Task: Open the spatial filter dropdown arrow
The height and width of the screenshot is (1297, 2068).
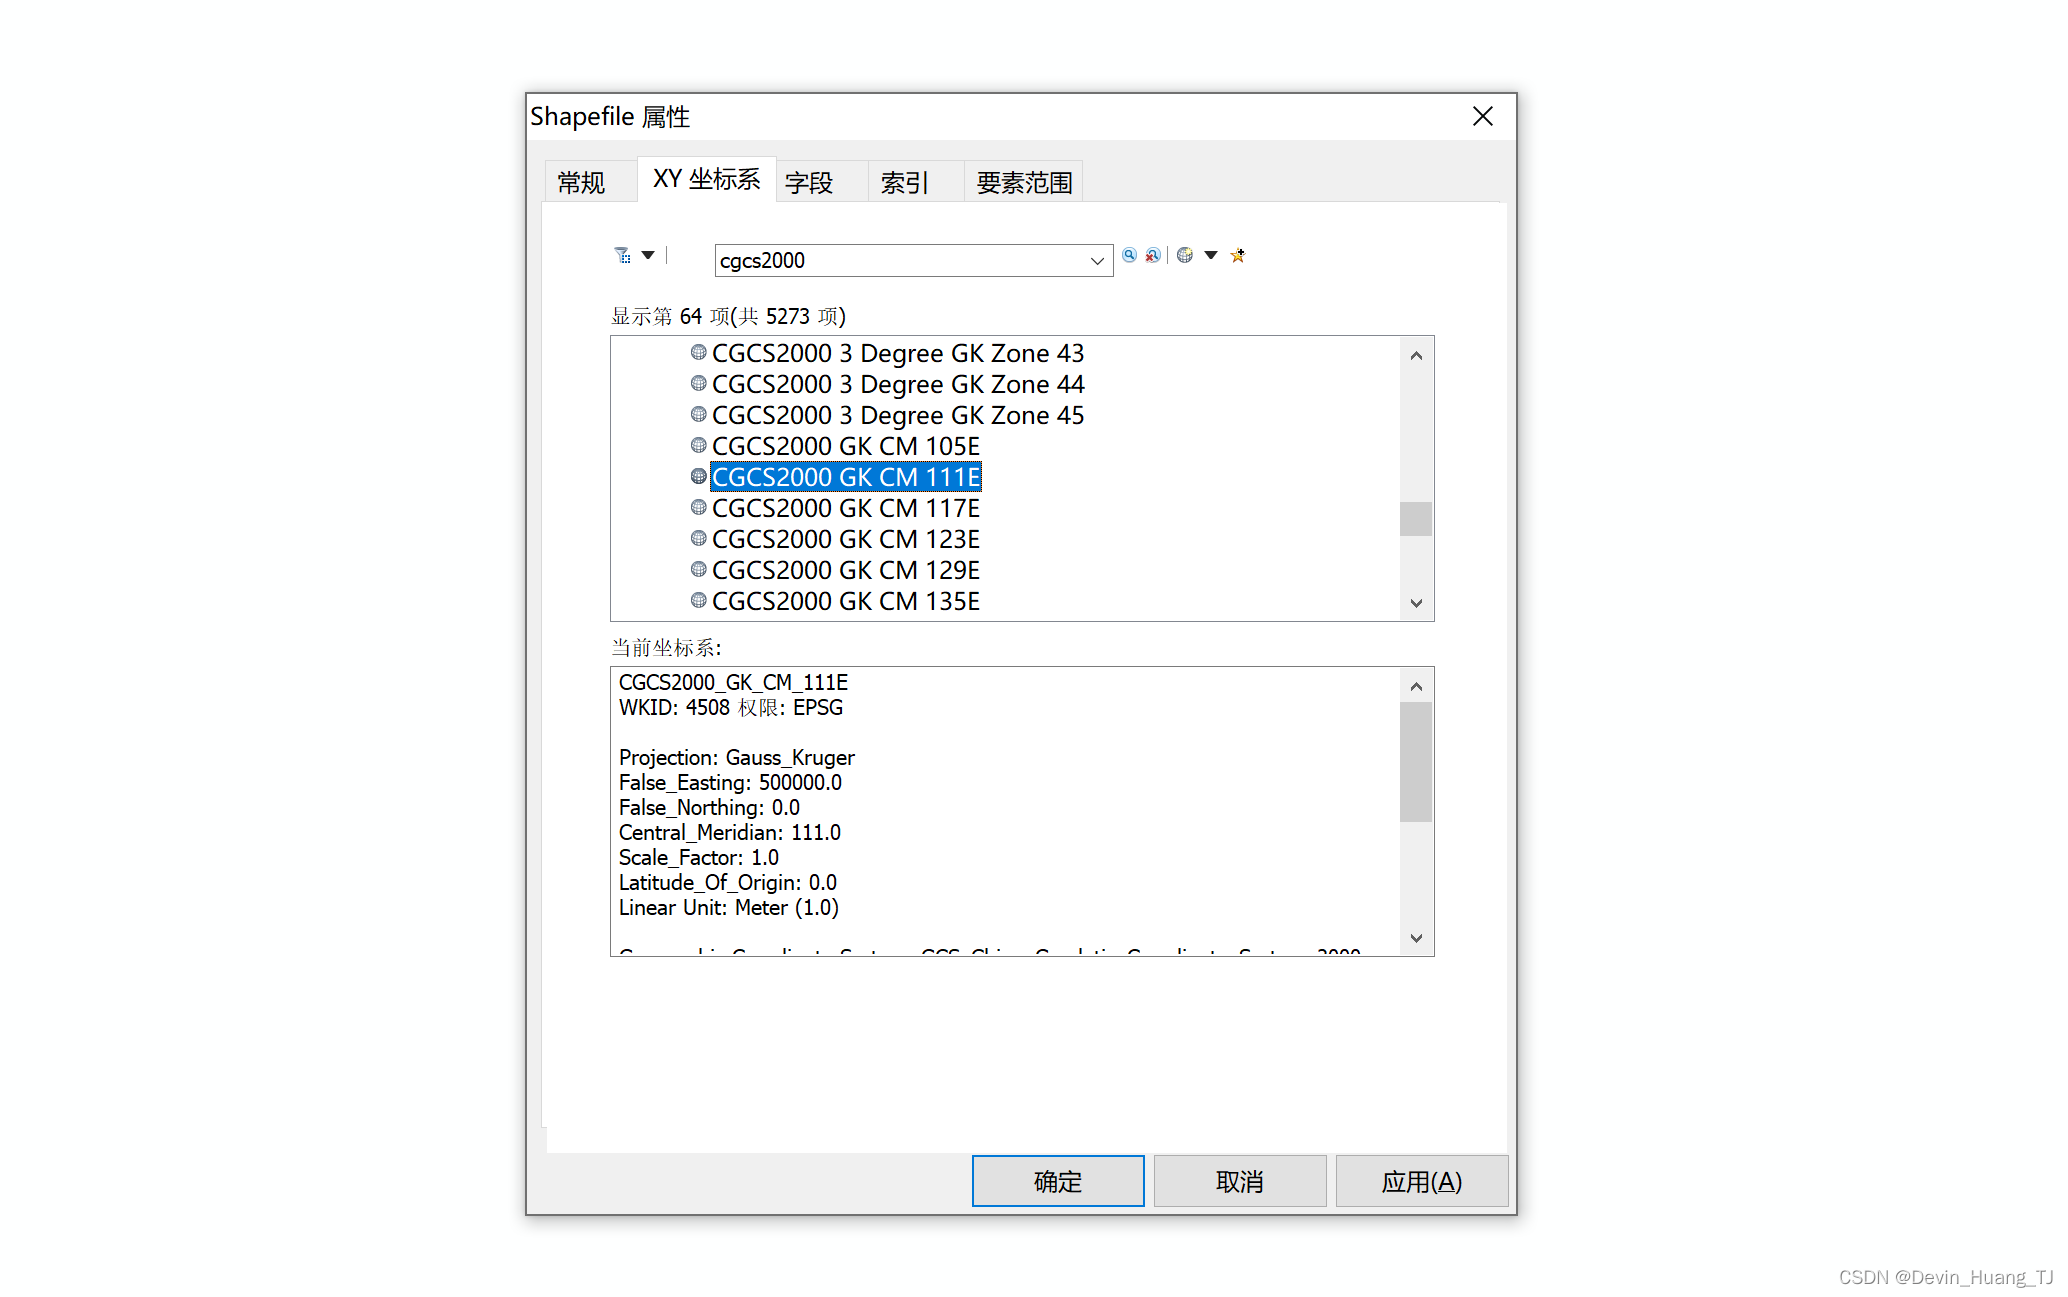Action: click(648, 256)
